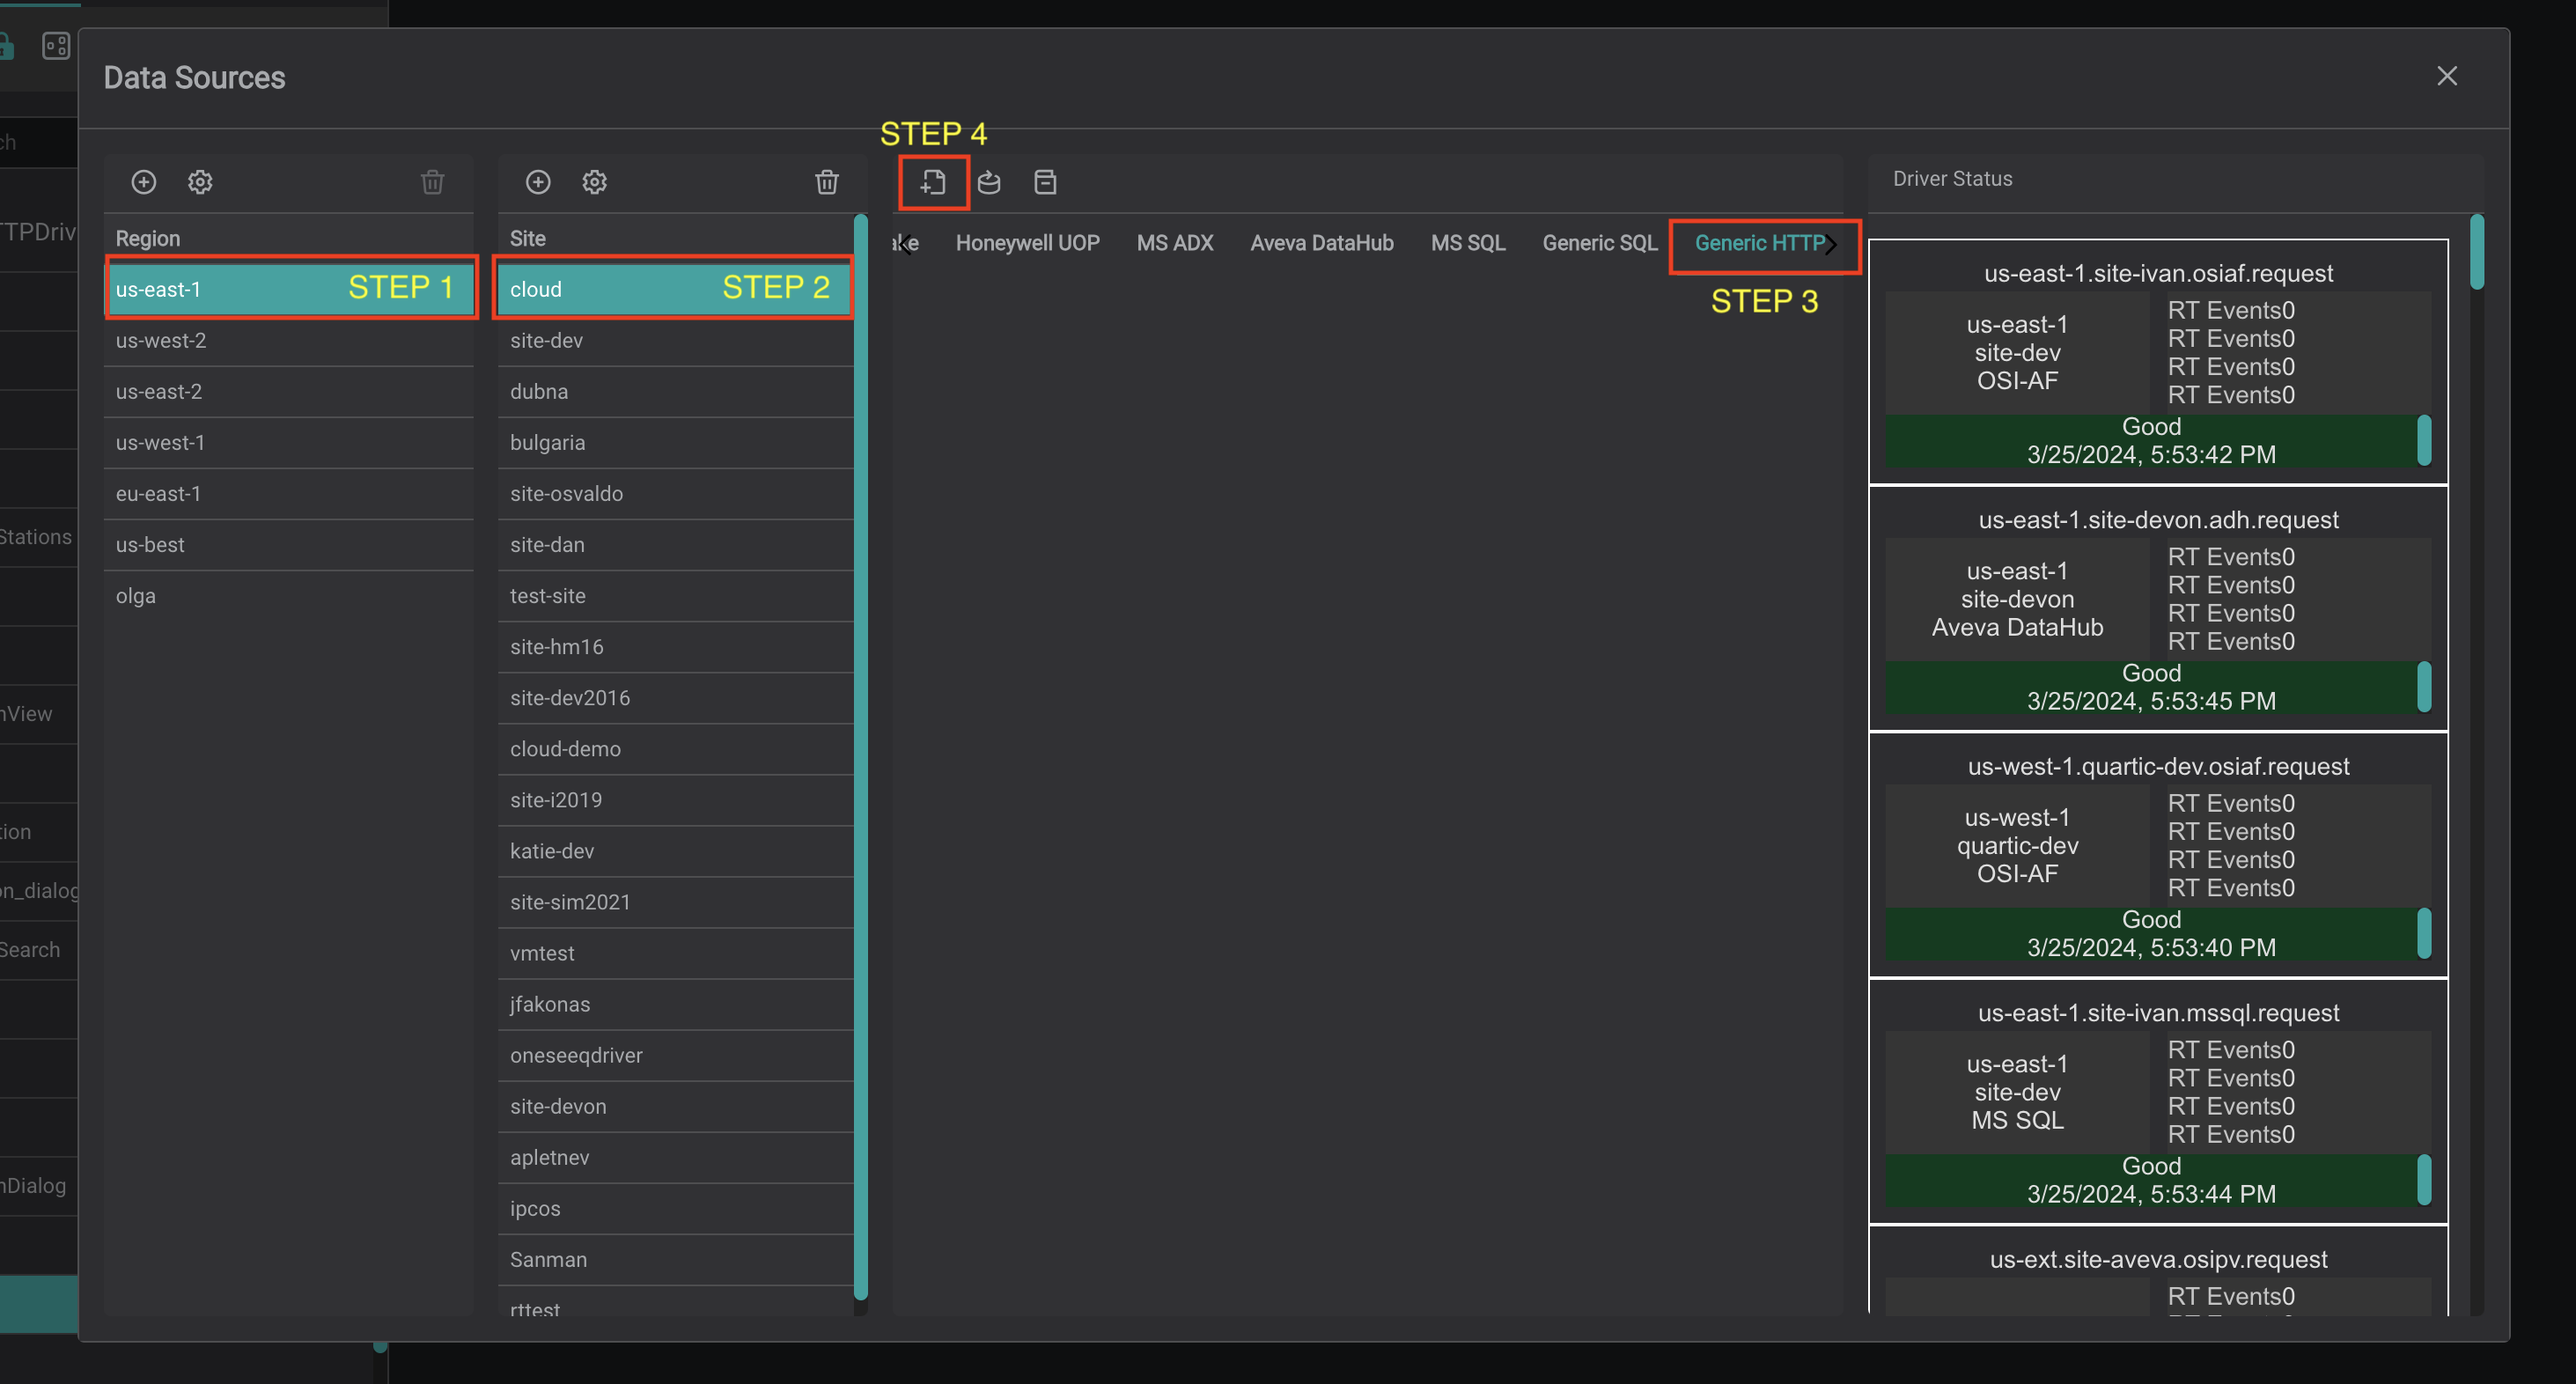Select region us-east-1
Screen dimensions: 2576x1384
(289, 289)
